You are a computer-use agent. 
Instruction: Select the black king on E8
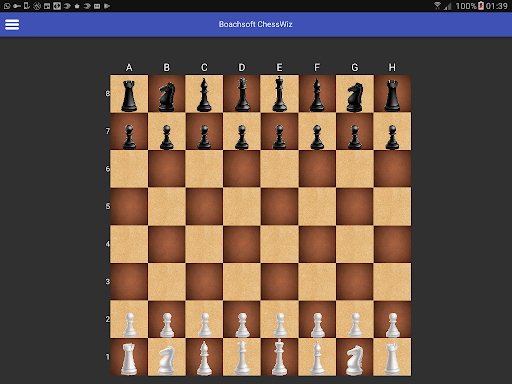pyautogui.click(x=279, y=94)
